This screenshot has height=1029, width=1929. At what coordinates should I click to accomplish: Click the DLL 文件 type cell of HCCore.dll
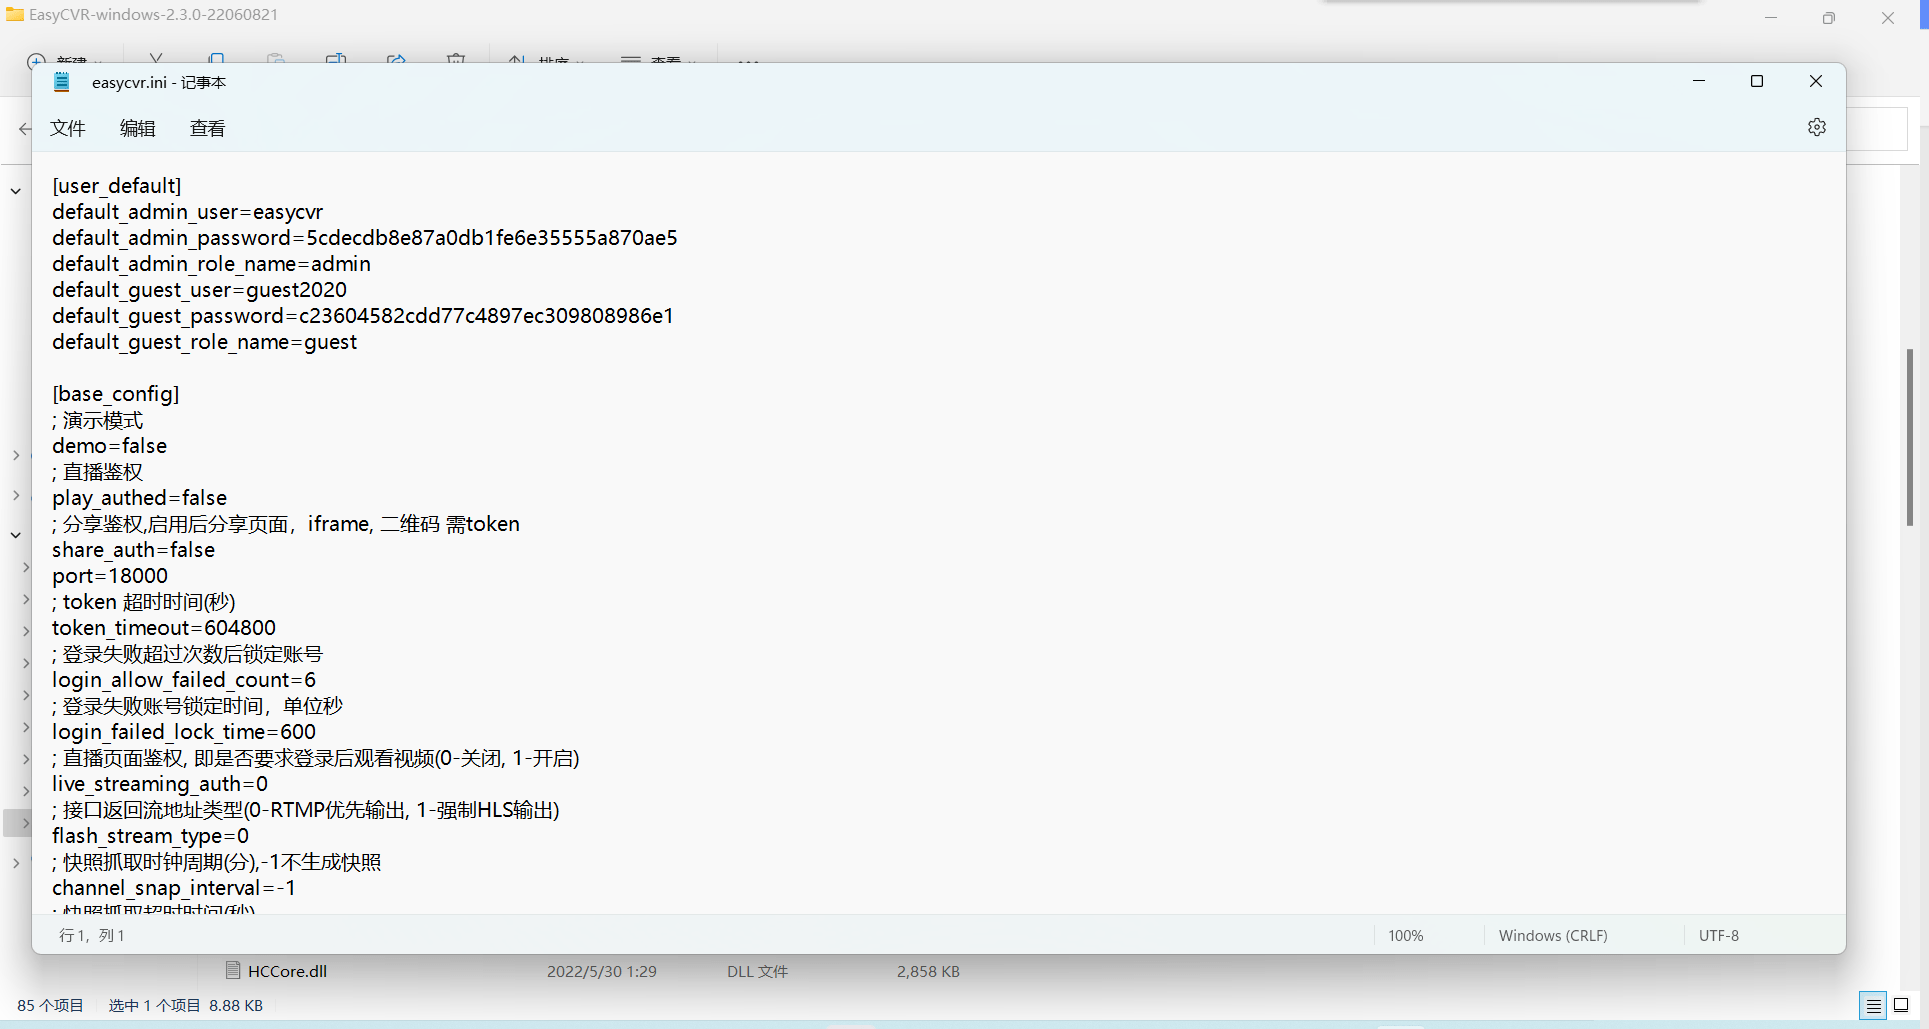[757, 971]
